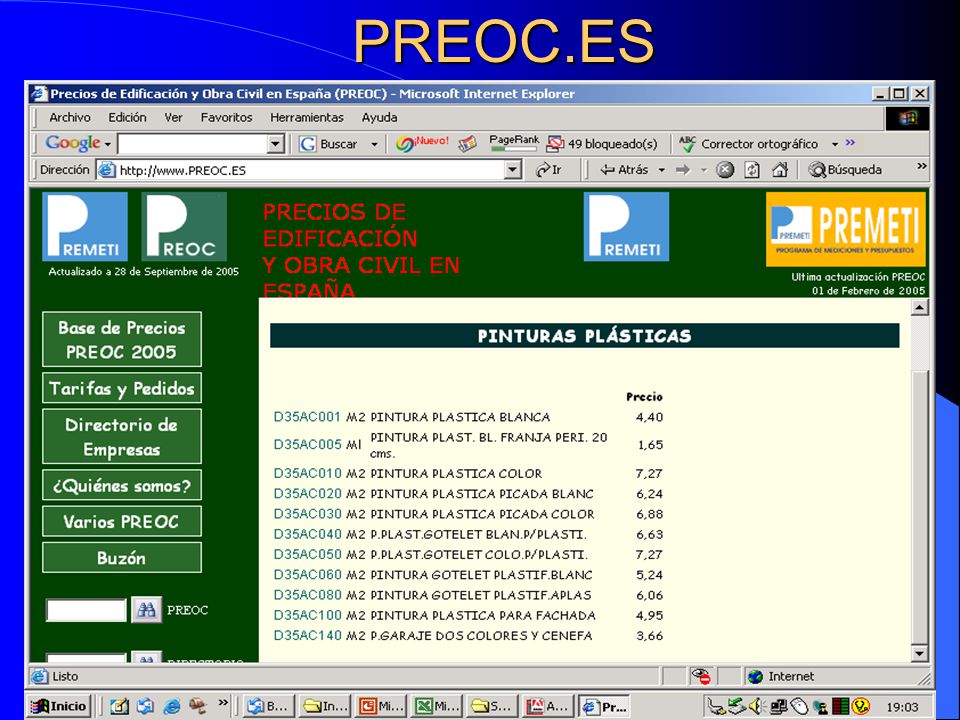Click the content scrollbar up arrow

[920, 307]
